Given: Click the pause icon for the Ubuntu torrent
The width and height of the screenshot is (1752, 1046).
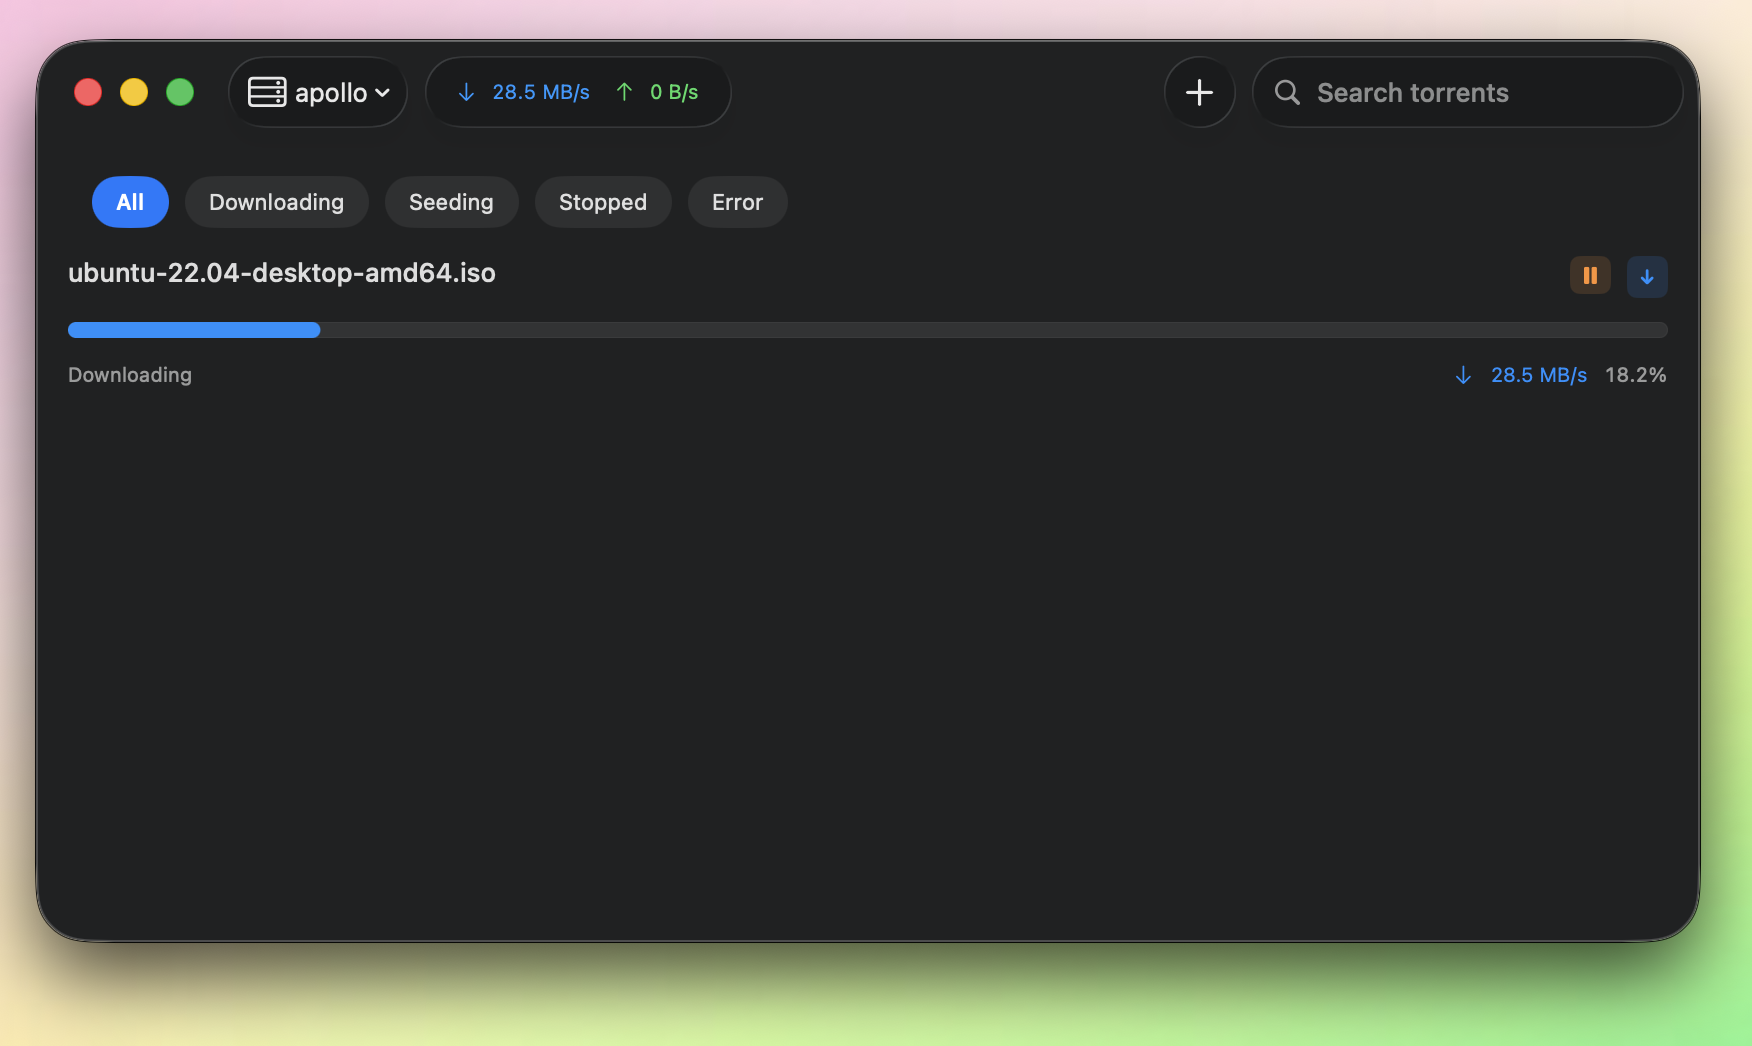Looking at the screenshot, I should click(x=1590, y=276).
